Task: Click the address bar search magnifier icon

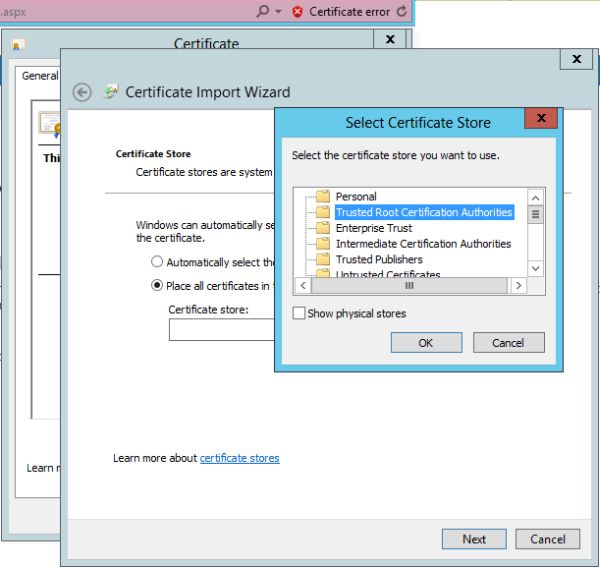Action: point(263,12)
